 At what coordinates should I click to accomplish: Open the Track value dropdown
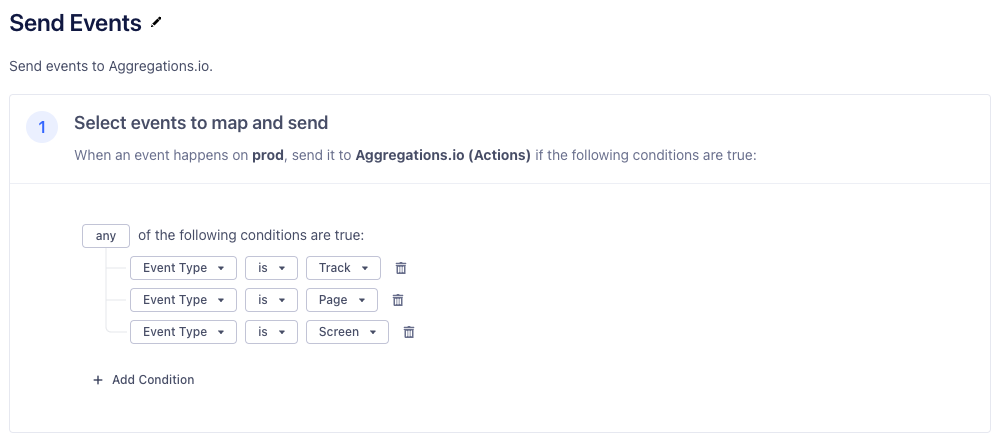point(343,268)
